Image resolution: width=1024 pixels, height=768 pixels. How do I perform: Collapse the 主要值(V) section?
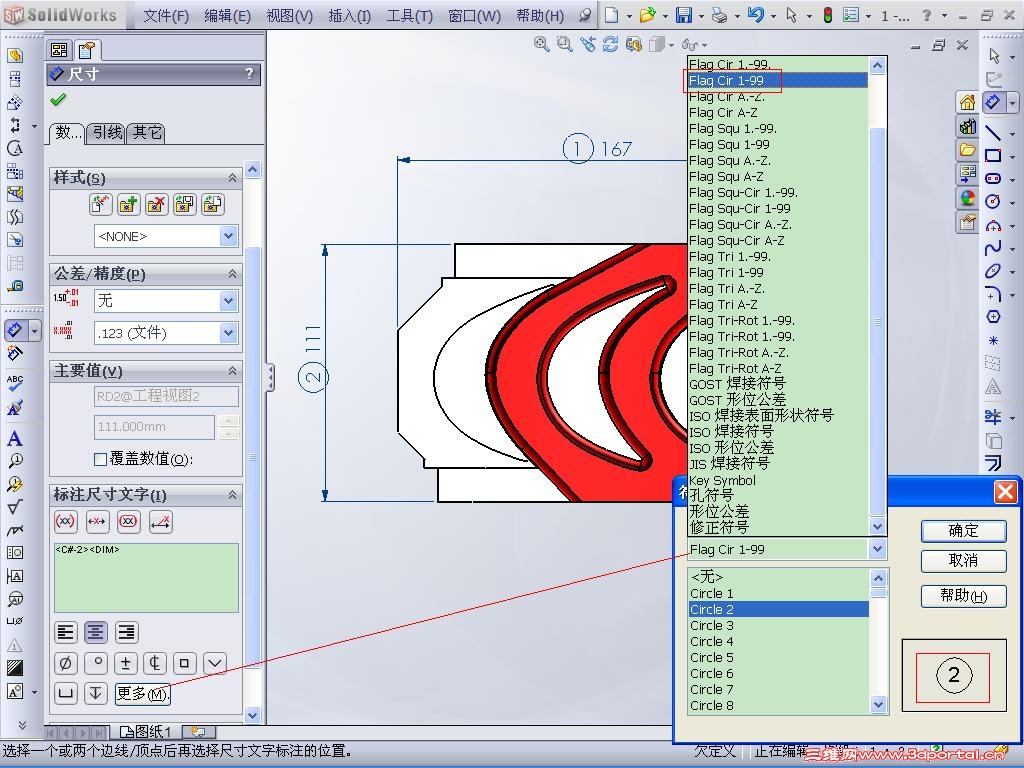coord(232,370)
